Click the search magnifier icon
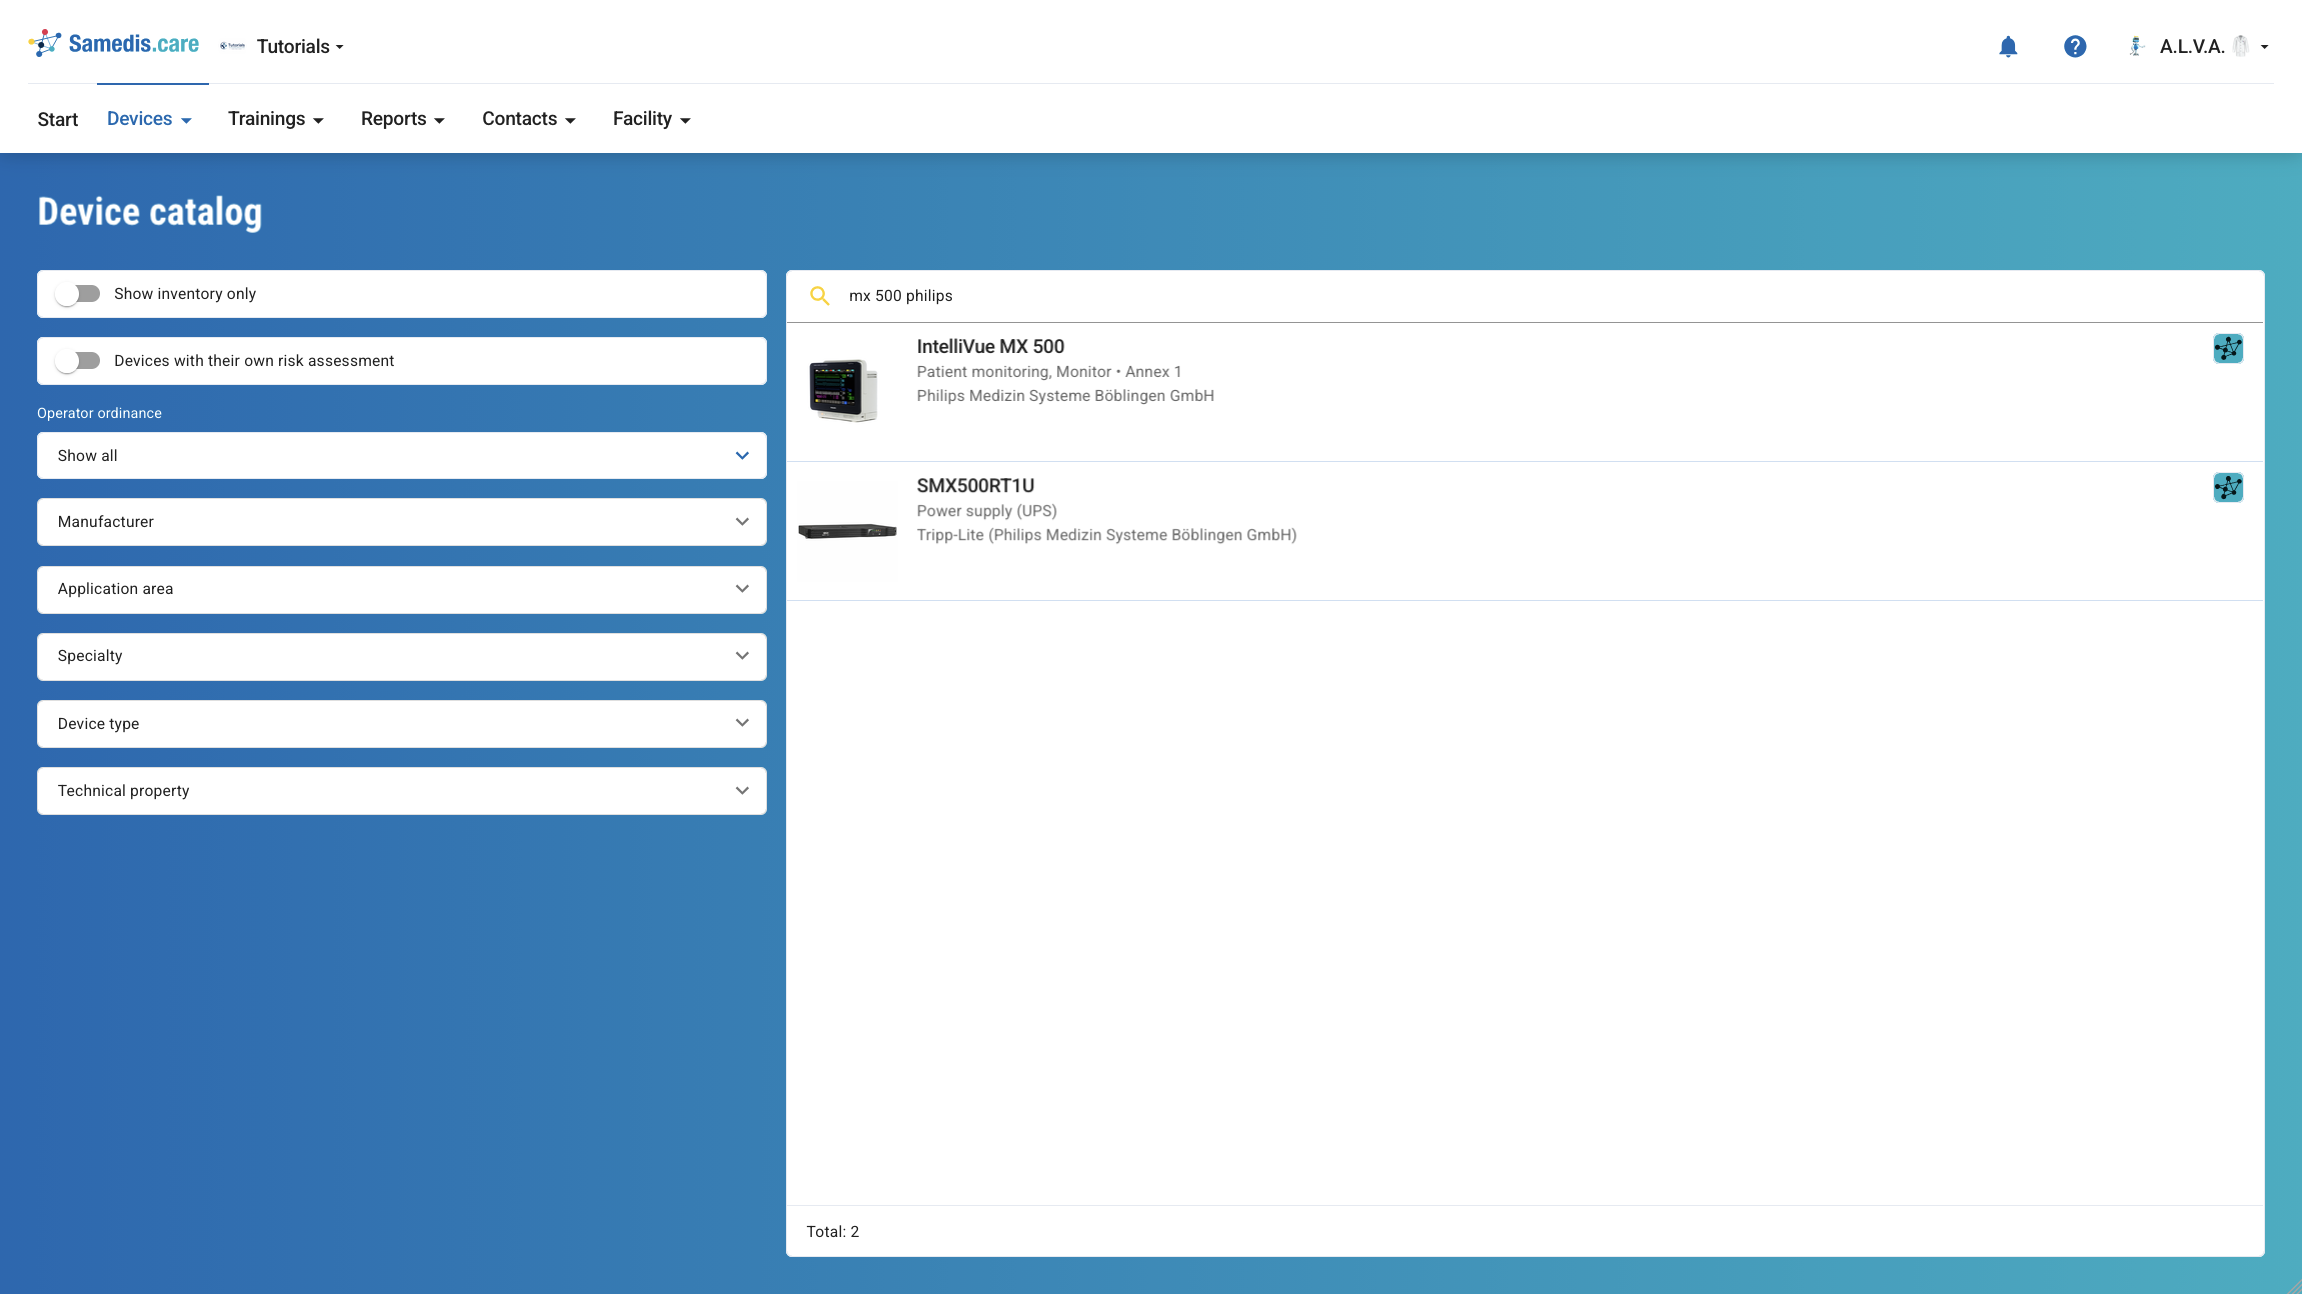Viewport: 2302px width, 1294px height. pyautogui.click(x=820, y=296)
